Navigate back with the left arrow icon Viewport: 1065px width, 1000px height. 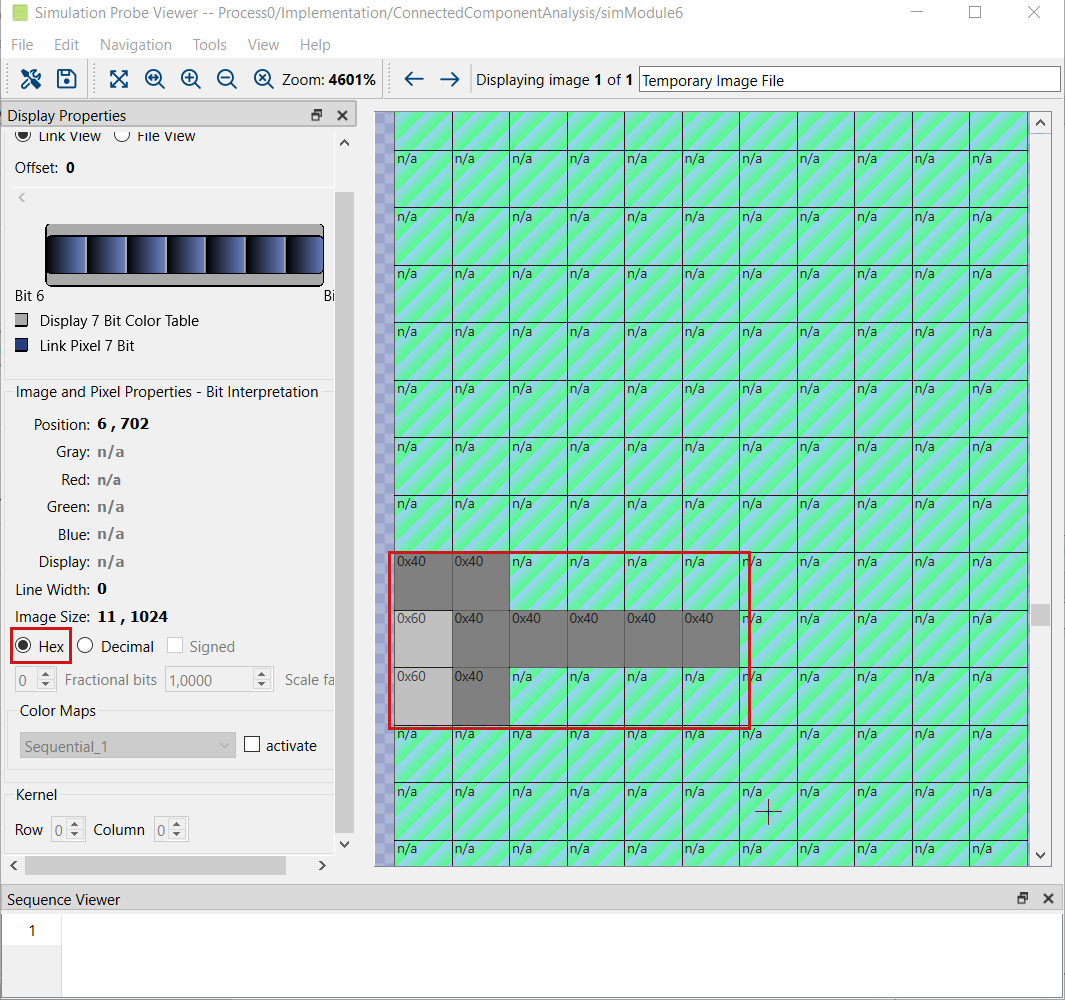tap(413, 78)
